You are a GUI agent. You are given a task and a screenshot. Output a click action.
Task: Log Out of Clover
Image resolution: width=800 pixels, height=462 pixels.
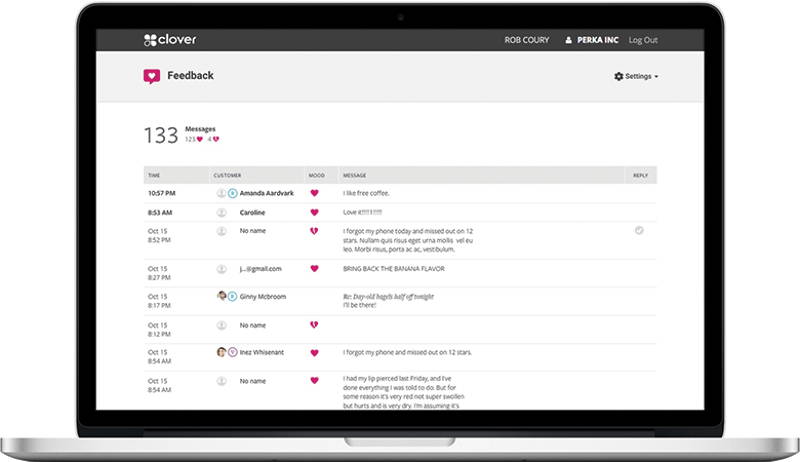(643, 40)
